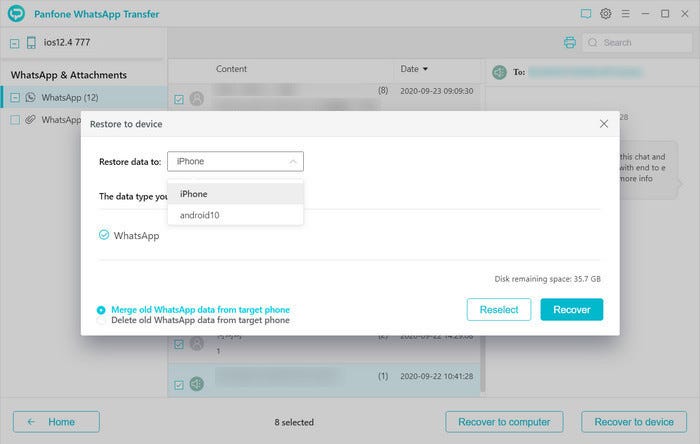This screenshot has height=444, width=700.
Task: Click the Recover button
Action: (x=571, y=309)
